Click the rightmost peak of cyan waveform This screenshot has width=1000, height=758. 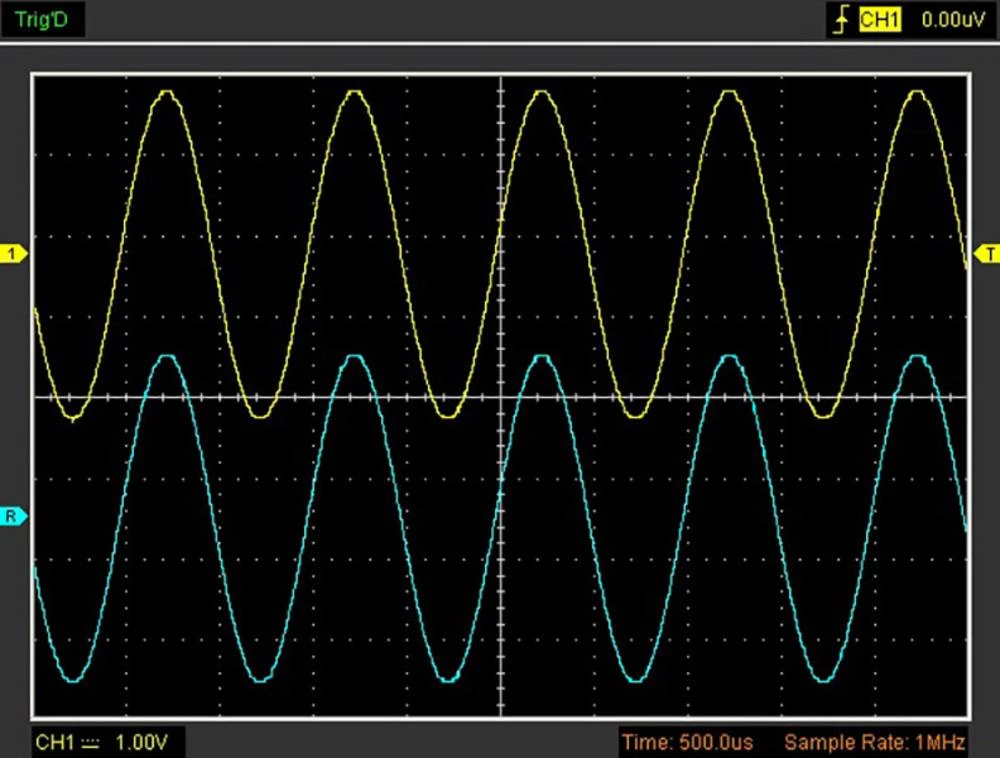[917, 356]
